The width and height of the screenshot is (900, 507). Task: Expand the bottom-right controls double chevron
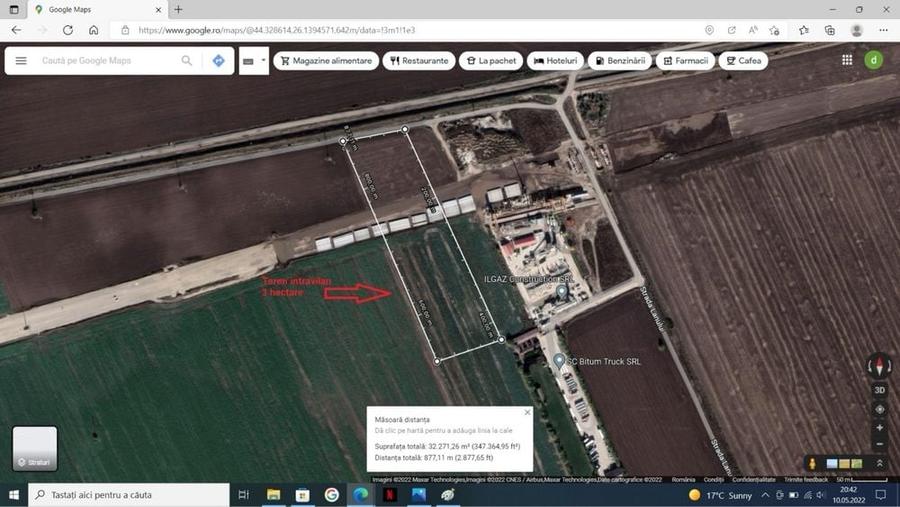tap(879, 463)
